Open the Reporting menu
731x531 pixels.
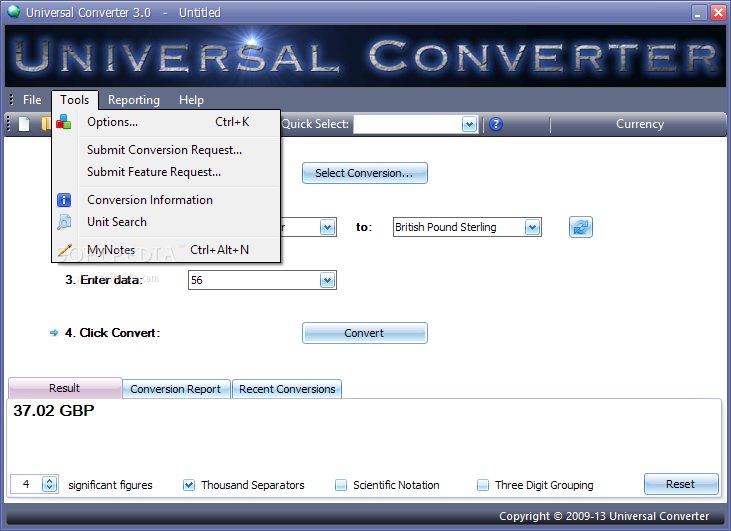tap(134, 100)
